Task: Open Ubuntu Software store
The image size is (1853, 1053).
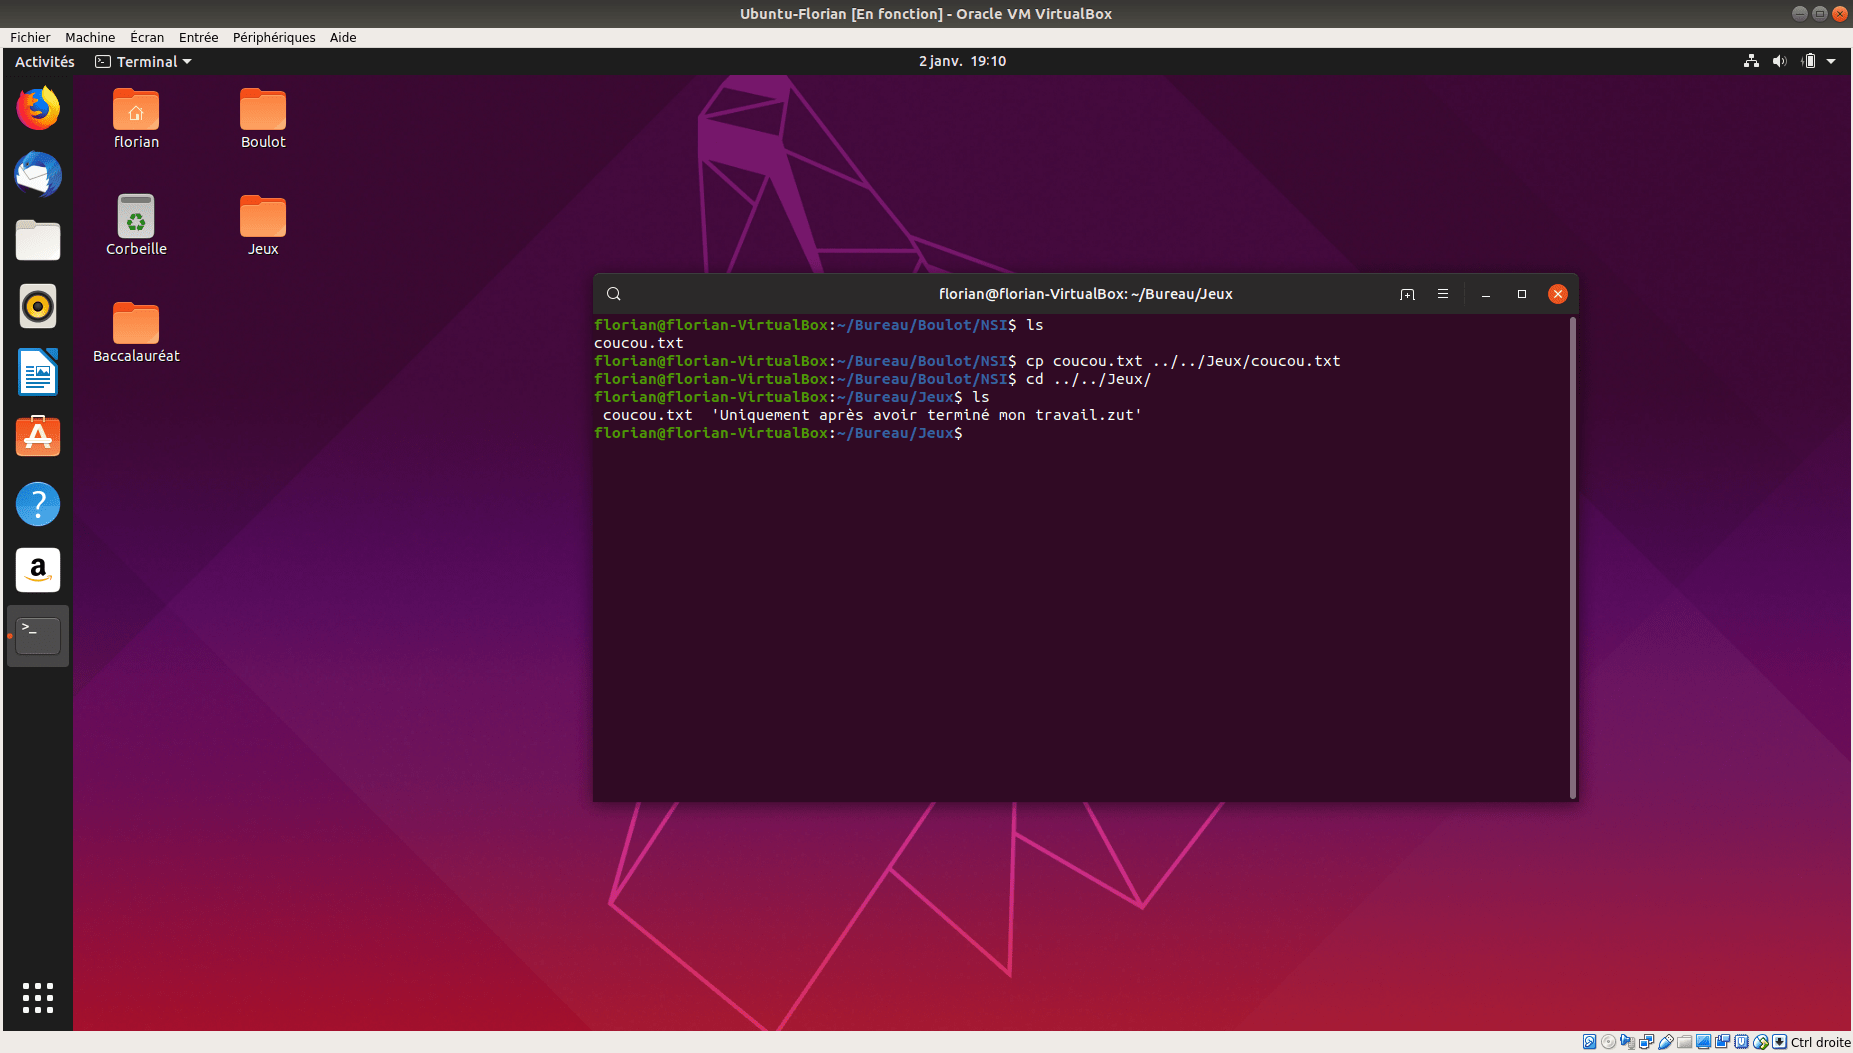Action: (x=38, y=437)
